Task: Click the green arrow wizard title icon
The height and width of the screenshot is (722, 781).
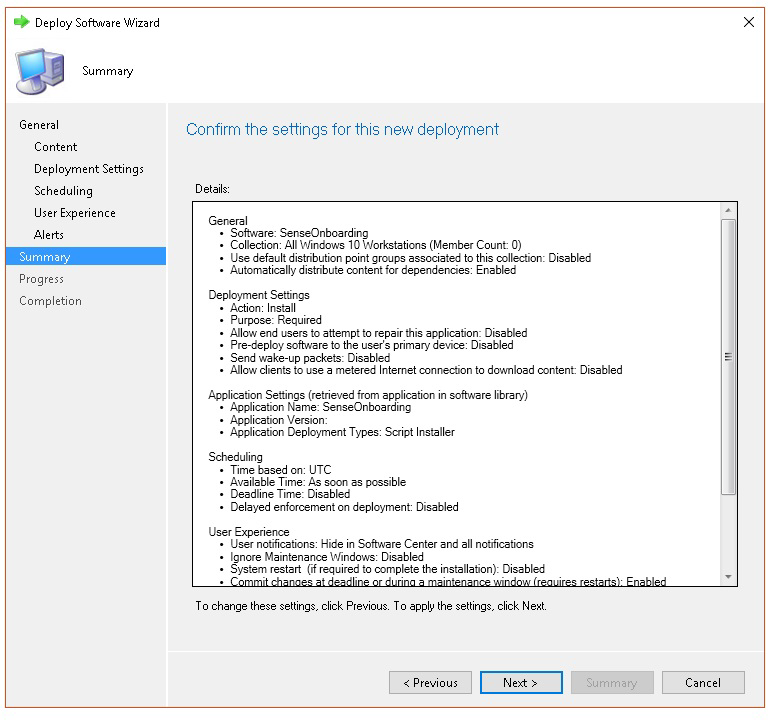Action: click(21, 22)
